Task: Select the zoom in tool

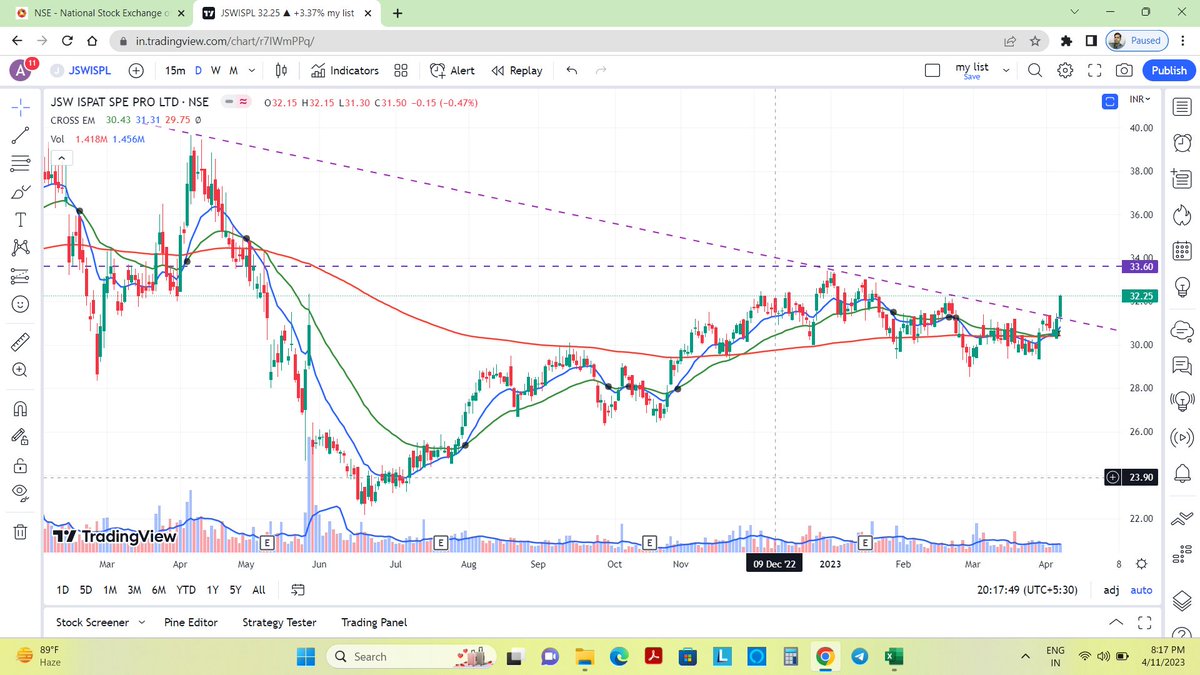Action: (20, 370)
